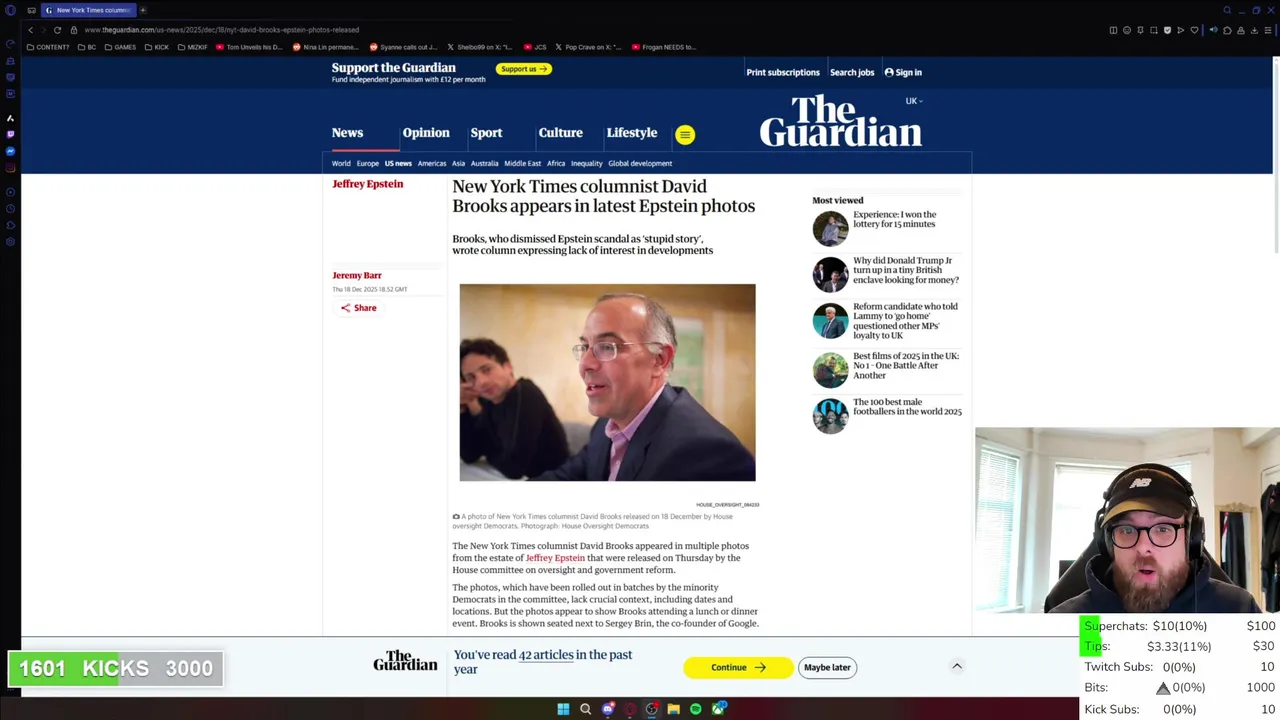Select the News section tab
1280x720 pixels.
click(348, 133)
